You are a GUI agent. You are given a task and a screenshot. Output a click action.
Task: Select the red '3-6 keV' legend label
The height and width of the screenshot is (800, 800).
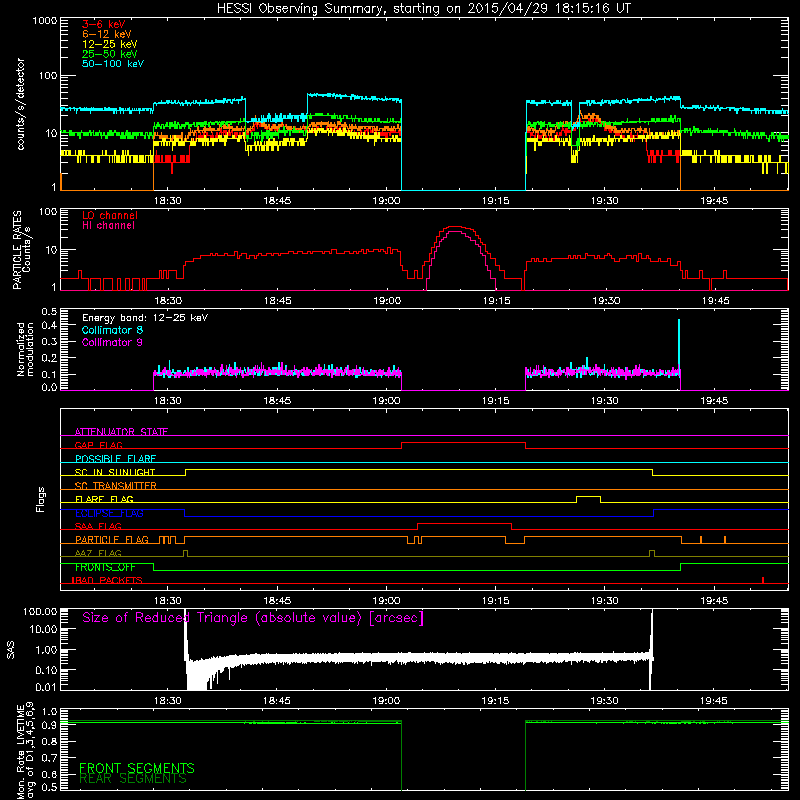click(104, 24)
